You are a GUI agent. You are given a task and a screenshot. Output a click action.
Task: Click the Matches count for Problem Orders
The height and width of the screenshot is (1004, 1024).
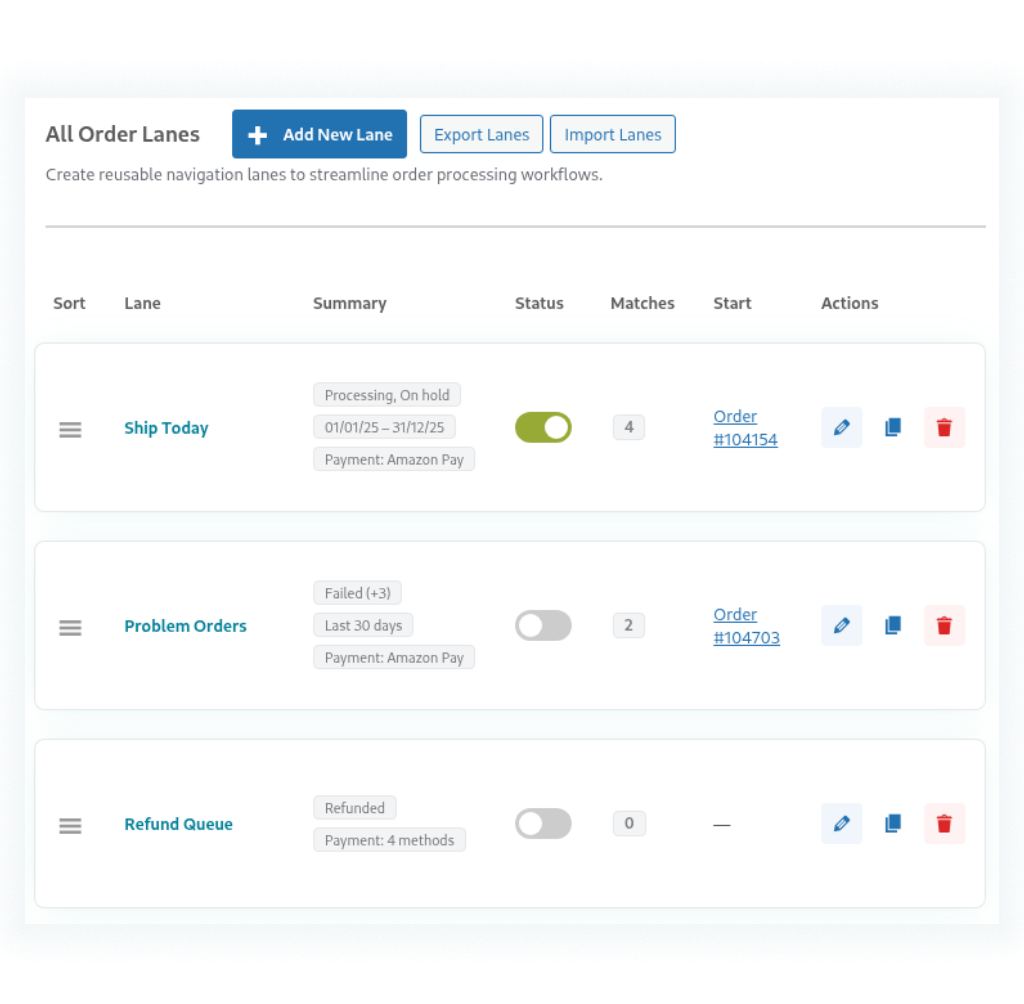pyautogui.click(x=629, y=625)
